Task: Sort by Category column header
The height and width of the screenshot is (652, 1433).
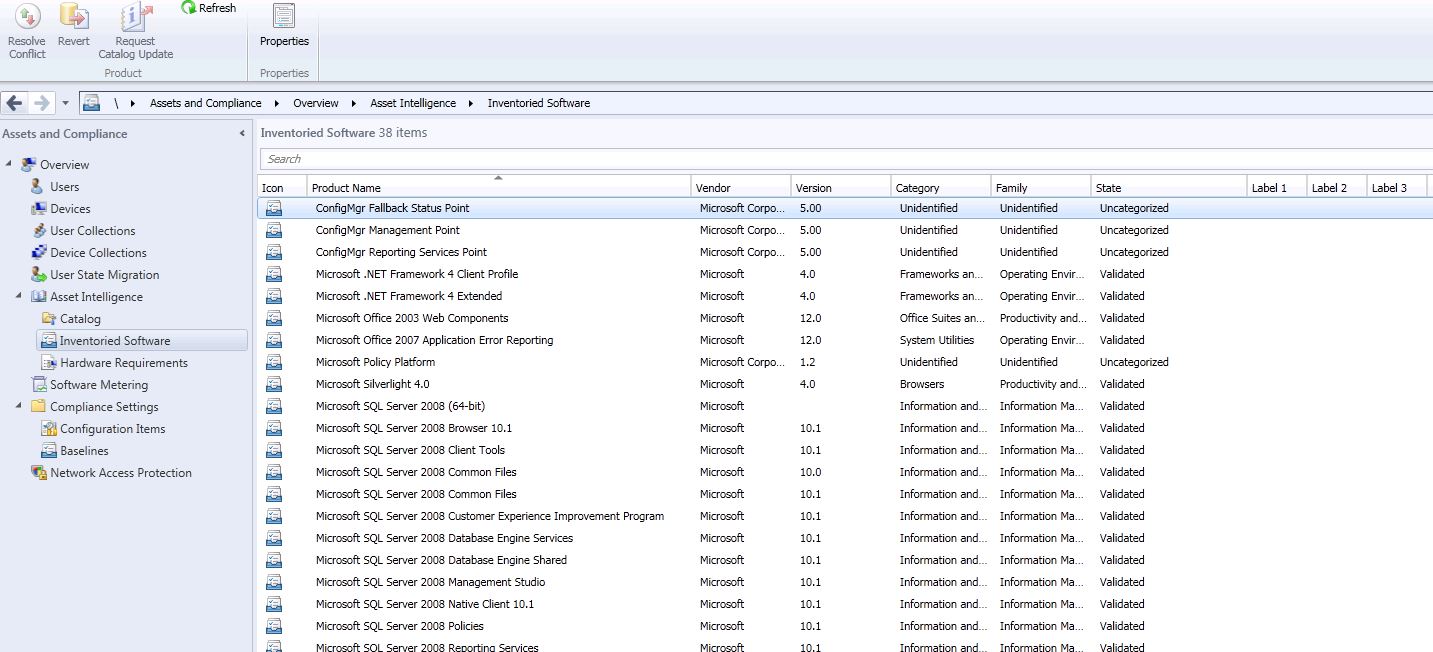Action: click(x=940, y=187)
